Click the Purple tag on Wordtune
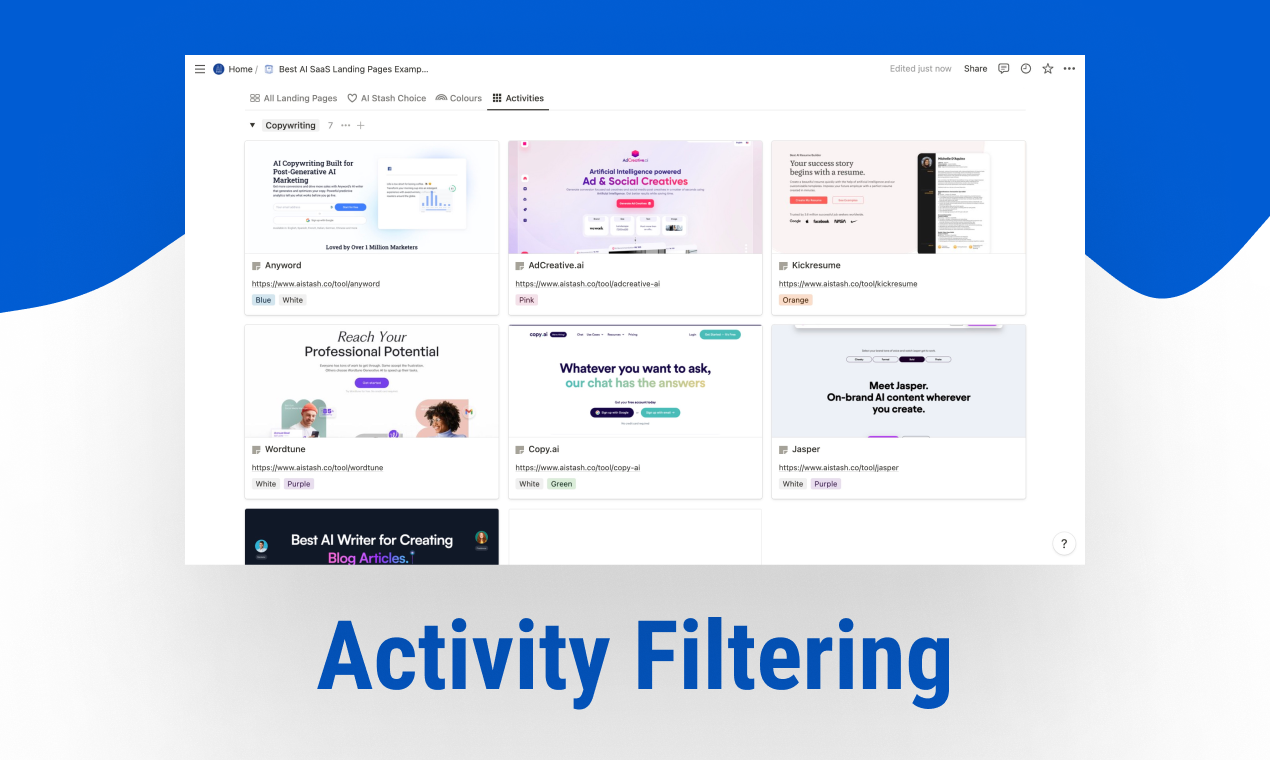Screen dimensions: 1270x760 point(298,484)
